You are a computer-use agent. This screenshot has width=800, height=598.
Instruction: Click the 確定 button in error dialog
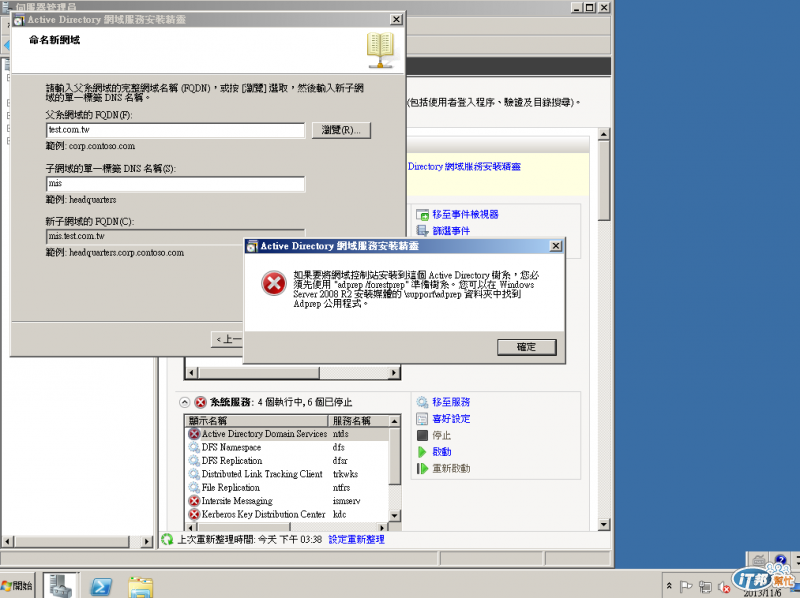point(527,347)
